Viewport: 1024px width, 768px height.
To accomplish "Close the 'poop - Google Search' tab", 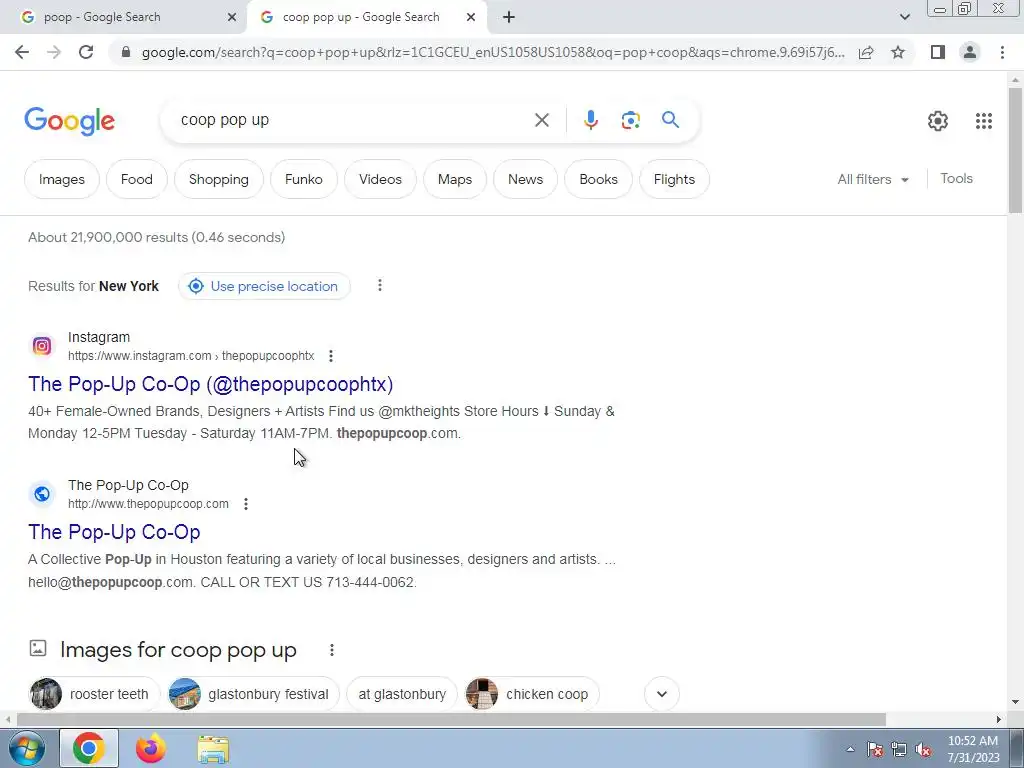I will (x=232, y=17).
